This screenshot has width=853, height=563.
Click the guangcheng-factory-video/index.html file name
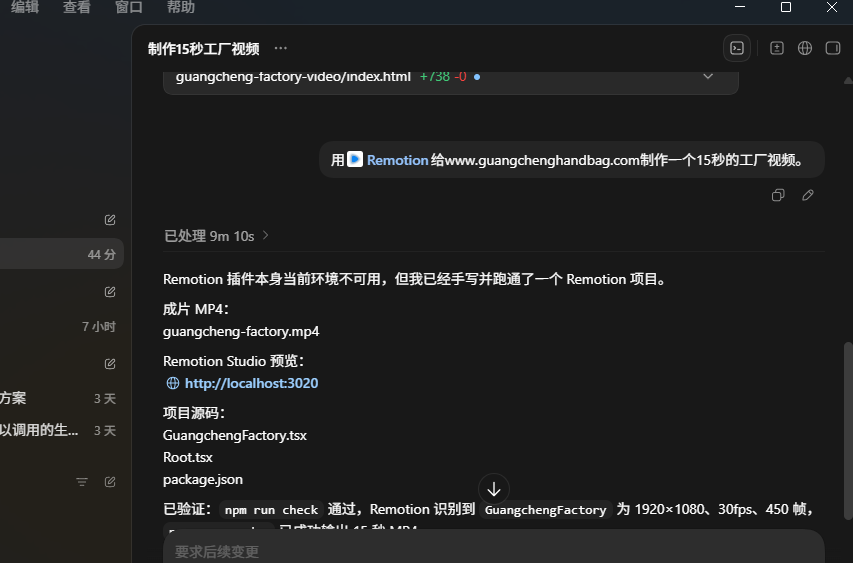coord(293,77)
